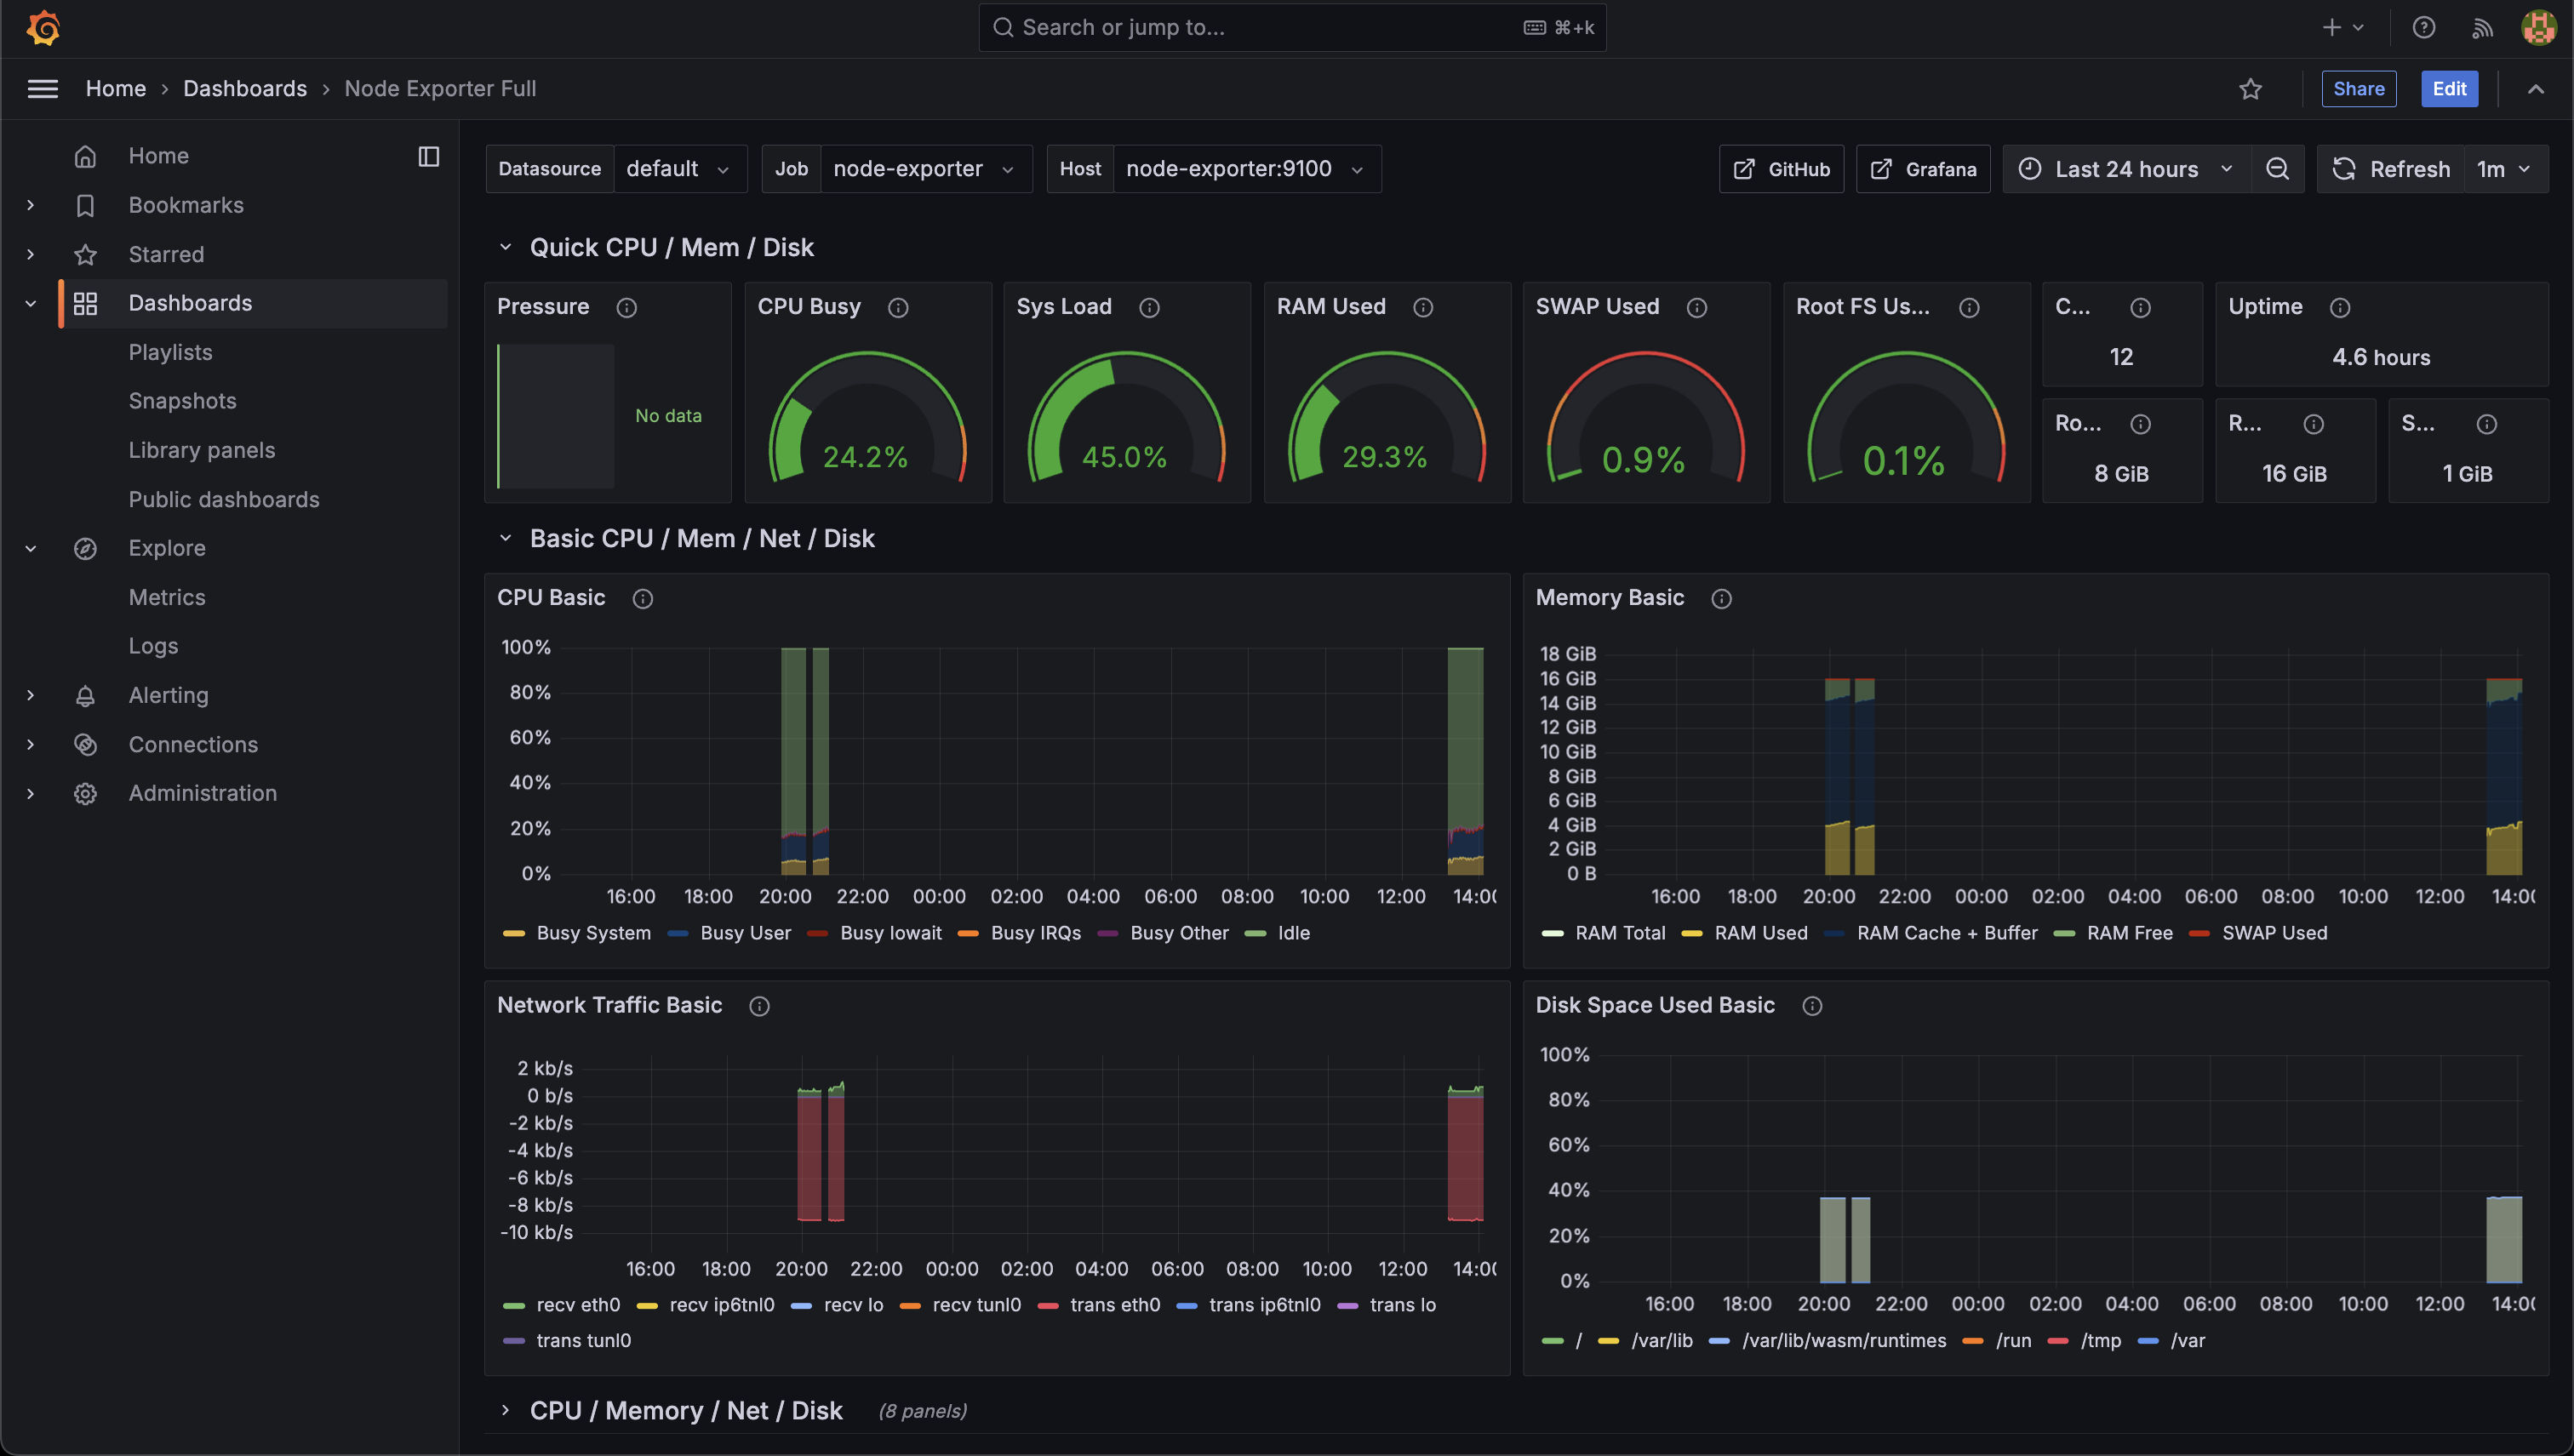Image resolution: width=2574 pixels, height=1456 pixels.
Task: Click the Refresh dashboard icon
Action: (2344, 169)
